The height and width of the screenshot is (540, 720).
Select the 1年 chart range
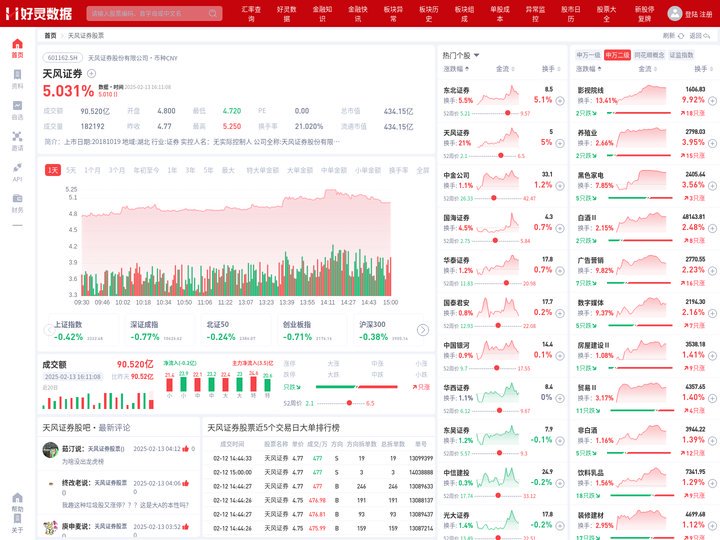172,170
